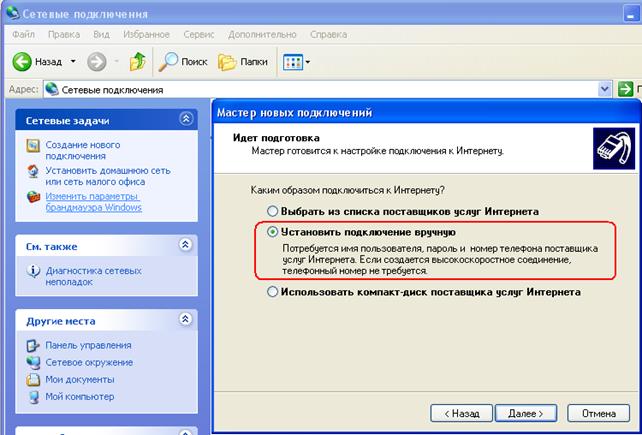Screen dimensions: 642x435
Task: Click the Отмена button
Action: click(x=599, y=413)
